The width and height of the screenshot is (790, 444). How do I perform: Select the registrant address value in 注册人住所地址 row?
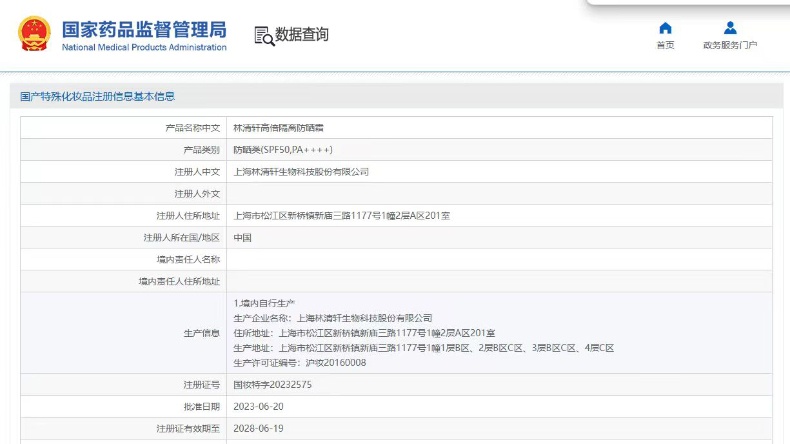(342, 216)
